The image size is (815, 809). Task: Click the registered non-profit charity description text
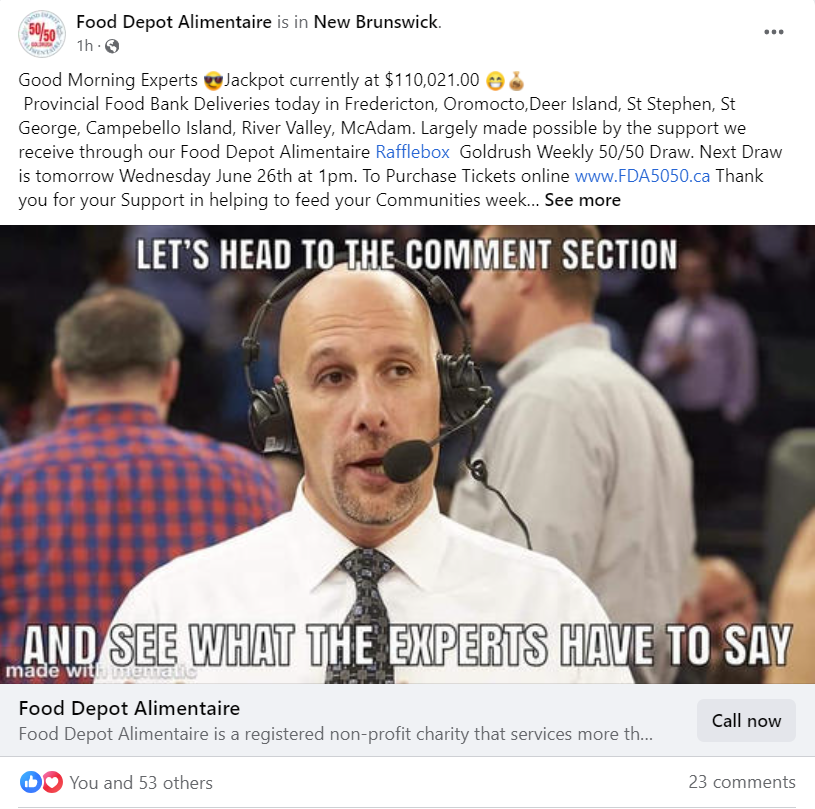(x=335, y=734)
